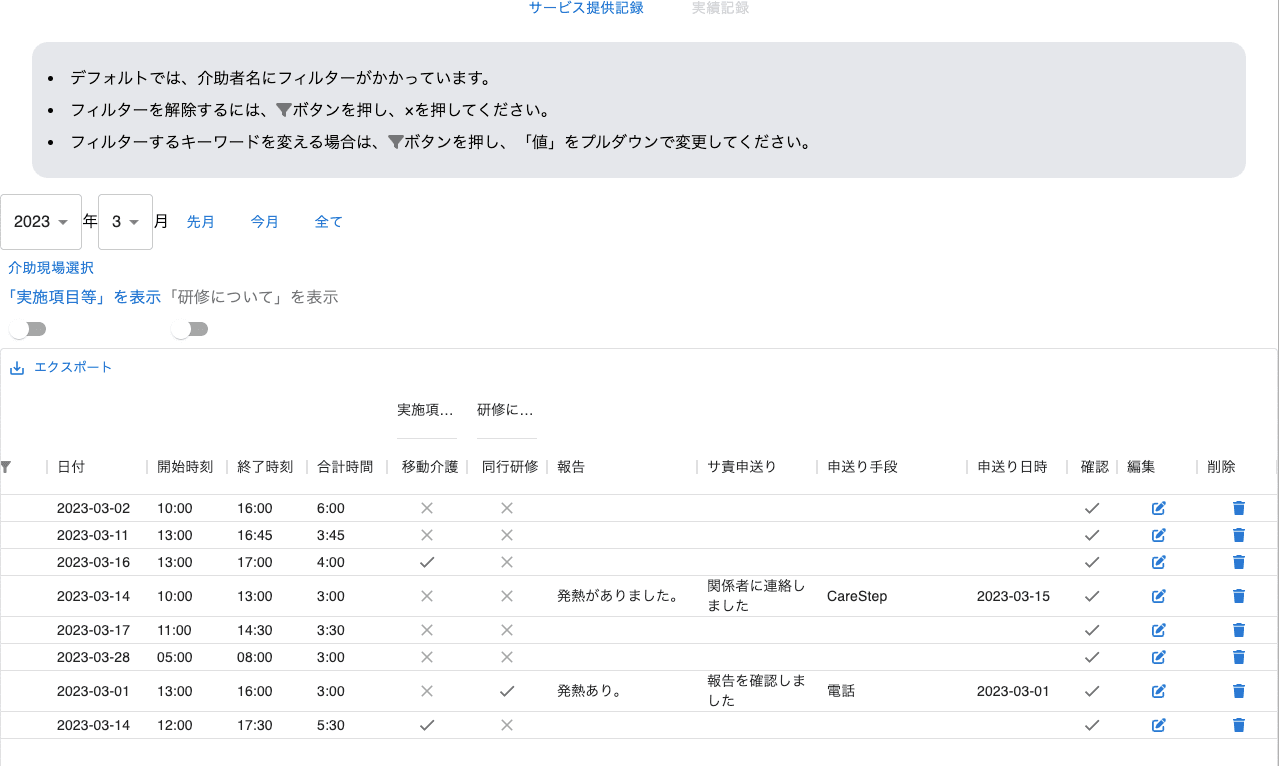Click the 日付 column header to sort
This screenshot has height=766, width=1279.
[x=71, y=467]
